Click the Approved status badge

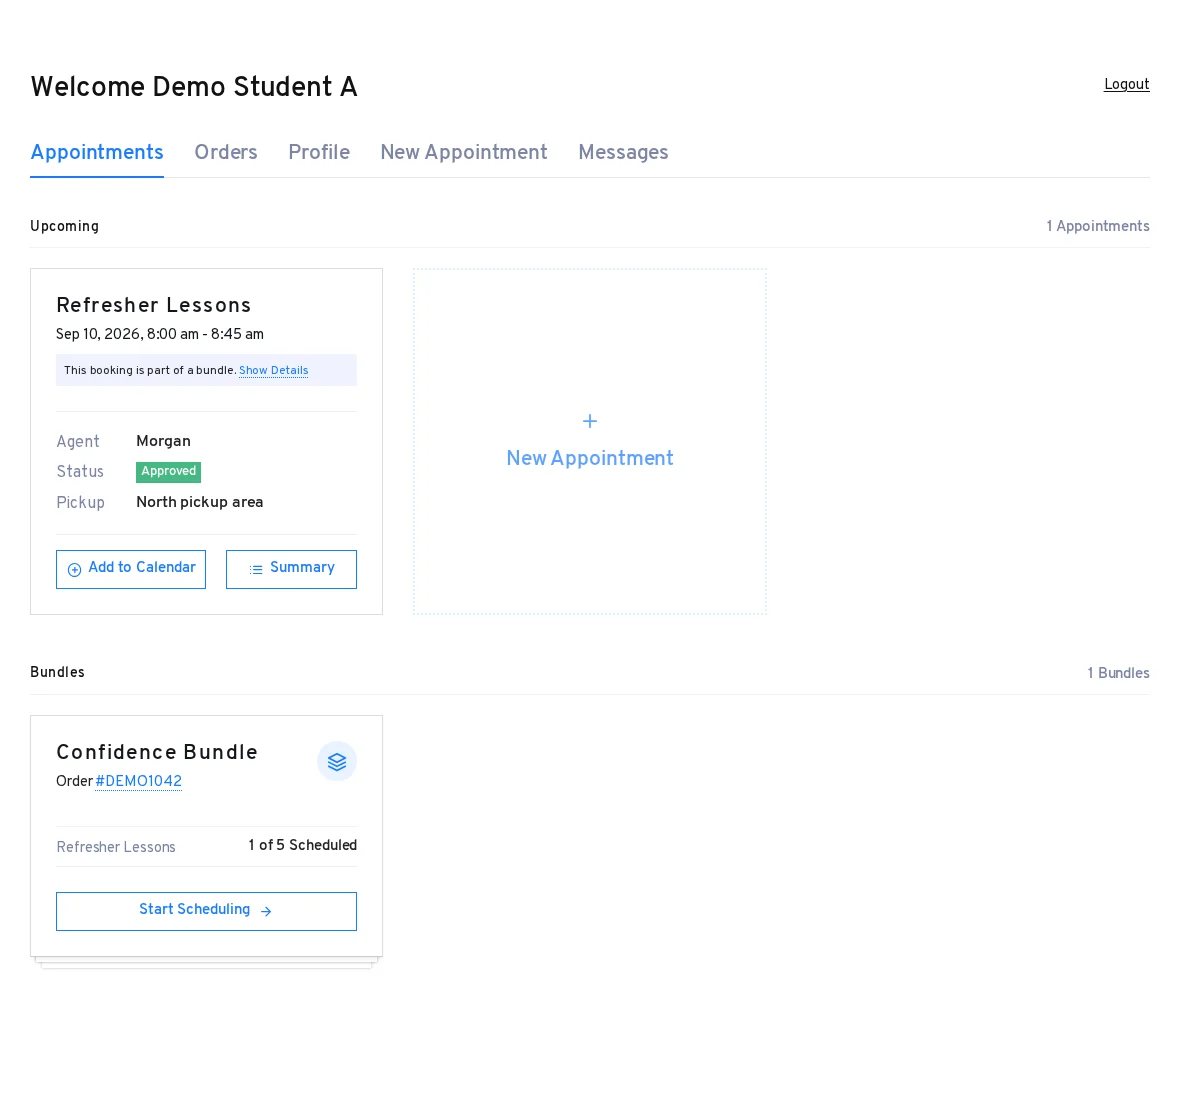(169, 472)
